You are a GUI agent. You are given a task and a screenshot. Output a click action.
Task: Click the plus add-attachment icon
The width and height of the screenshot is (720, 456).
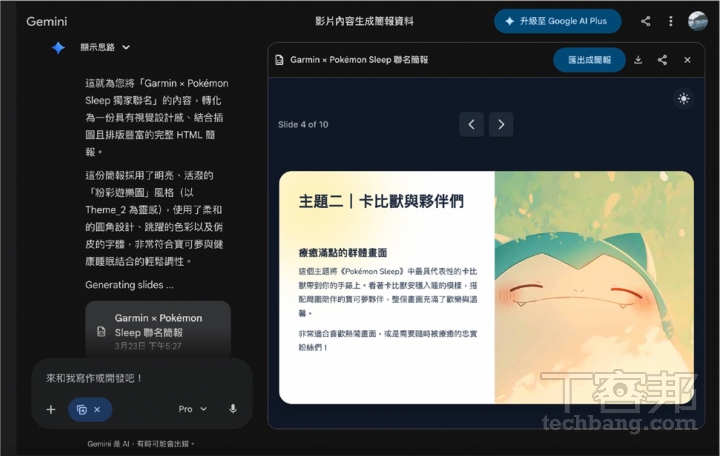click(x=51, y=409)
